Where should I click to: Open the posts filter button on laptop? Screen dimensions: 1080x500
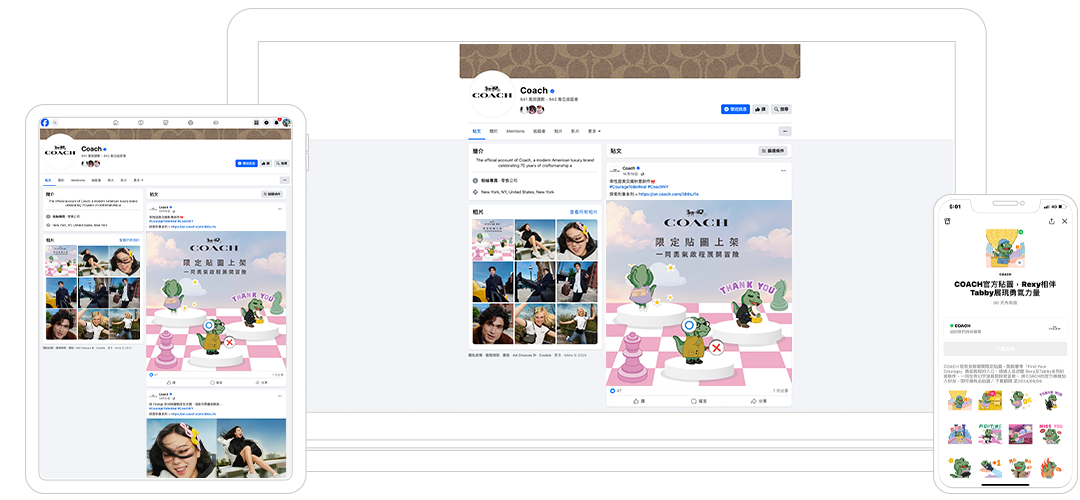click(x=773, y=151)
